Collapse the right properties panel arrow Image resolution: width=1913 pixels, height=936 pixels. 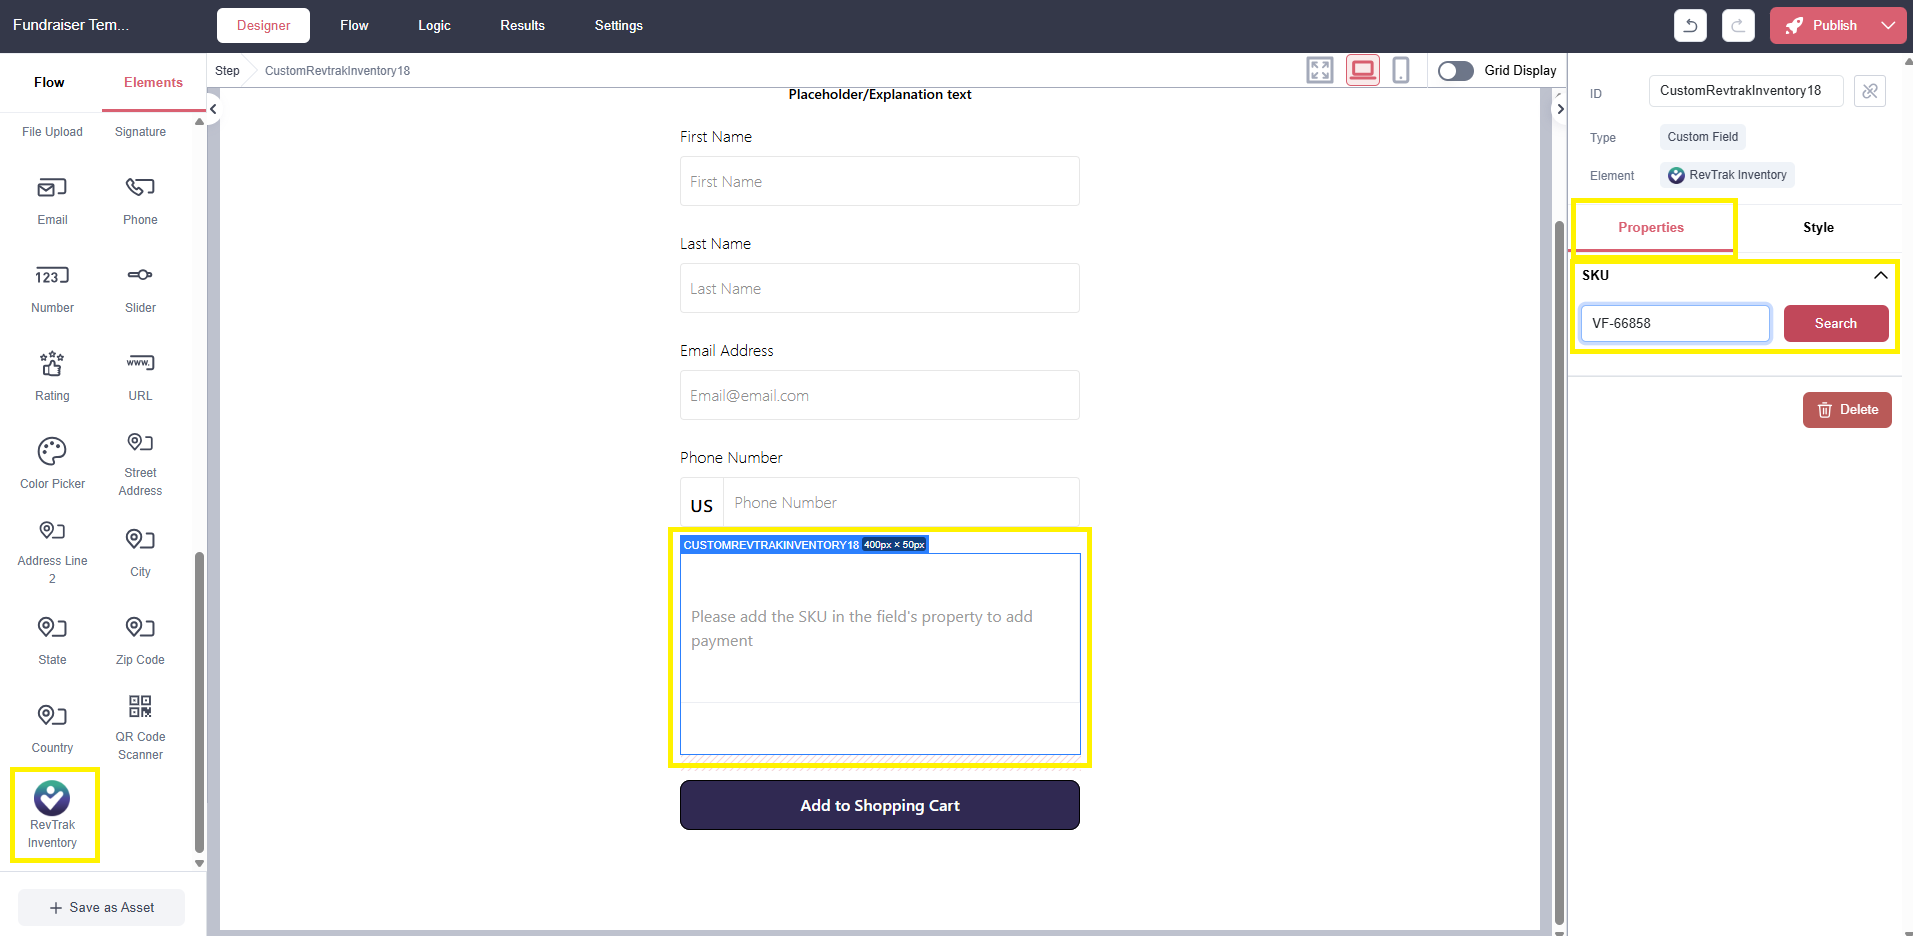(x=1560, y=109)
